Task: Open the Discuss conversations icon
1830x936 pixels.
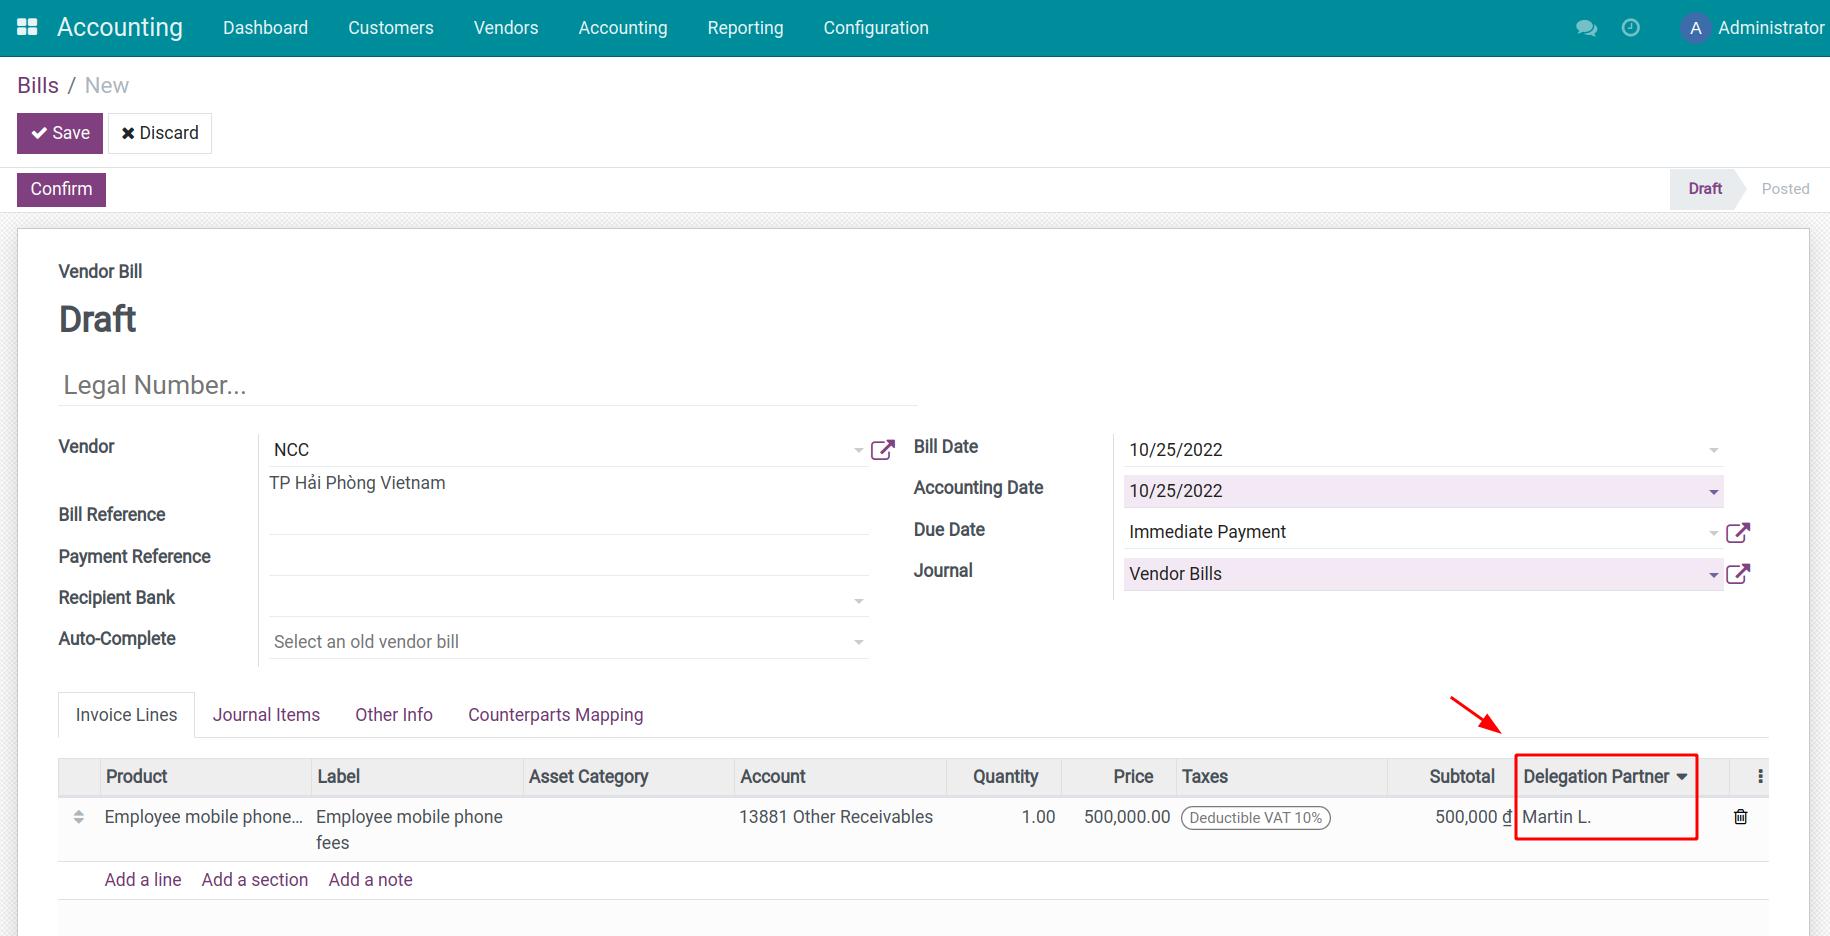Action: (1586, 28)
